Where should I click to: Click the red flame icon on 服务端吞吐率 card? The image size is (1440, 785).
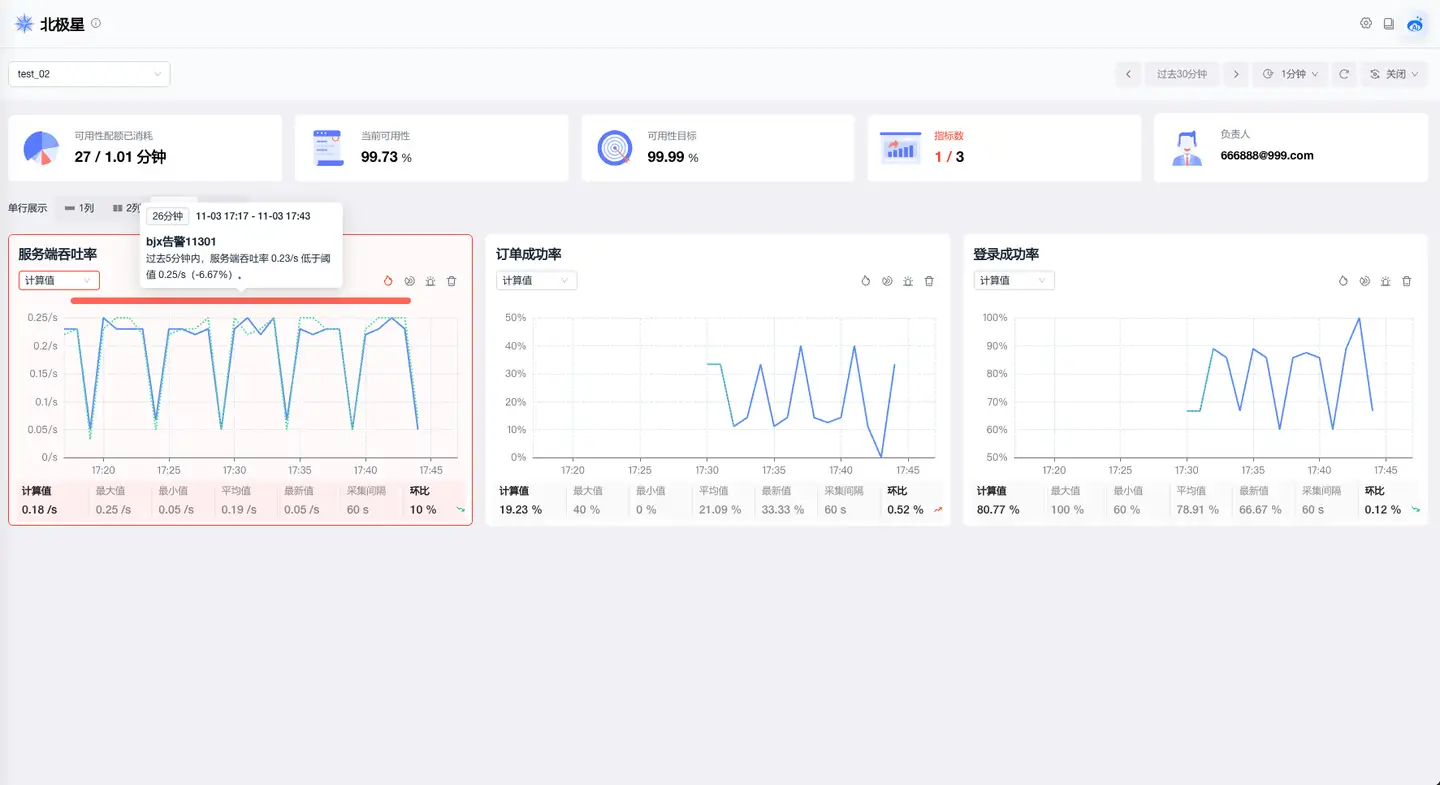pos(388,281)
